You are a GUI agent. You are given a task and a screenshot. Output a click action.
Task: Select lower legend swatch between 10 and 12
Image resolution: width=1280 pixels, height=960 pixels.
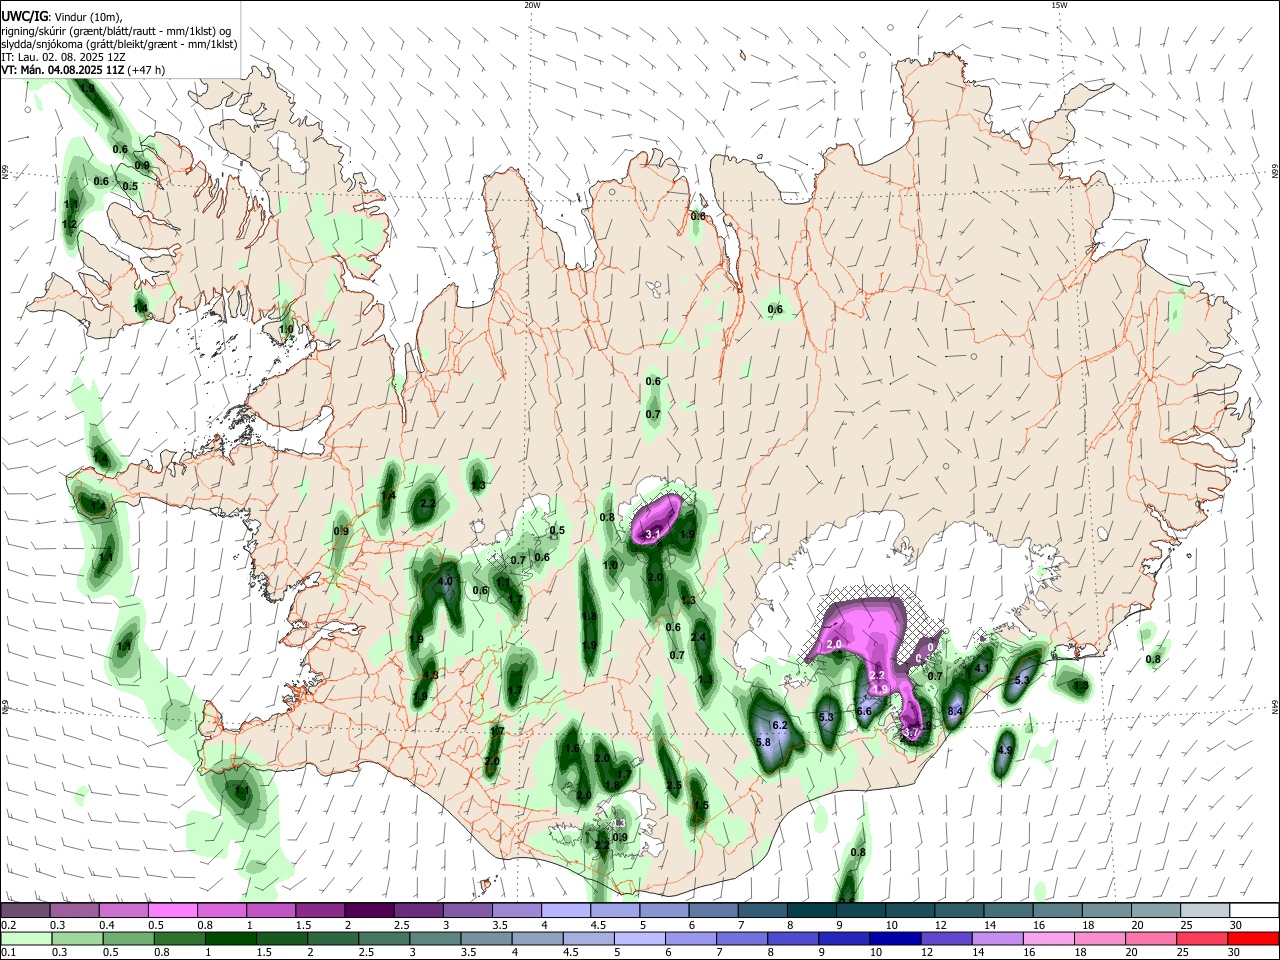click(895, 938)
